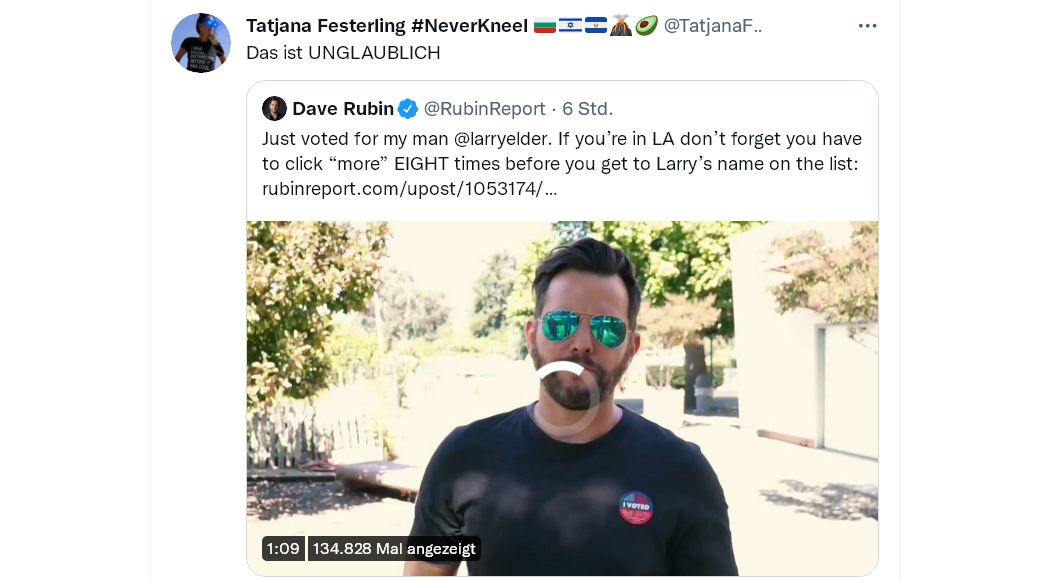The image size is (1050, 582).
Task: Click the 1:09 video duration badge
Action: 283,549
